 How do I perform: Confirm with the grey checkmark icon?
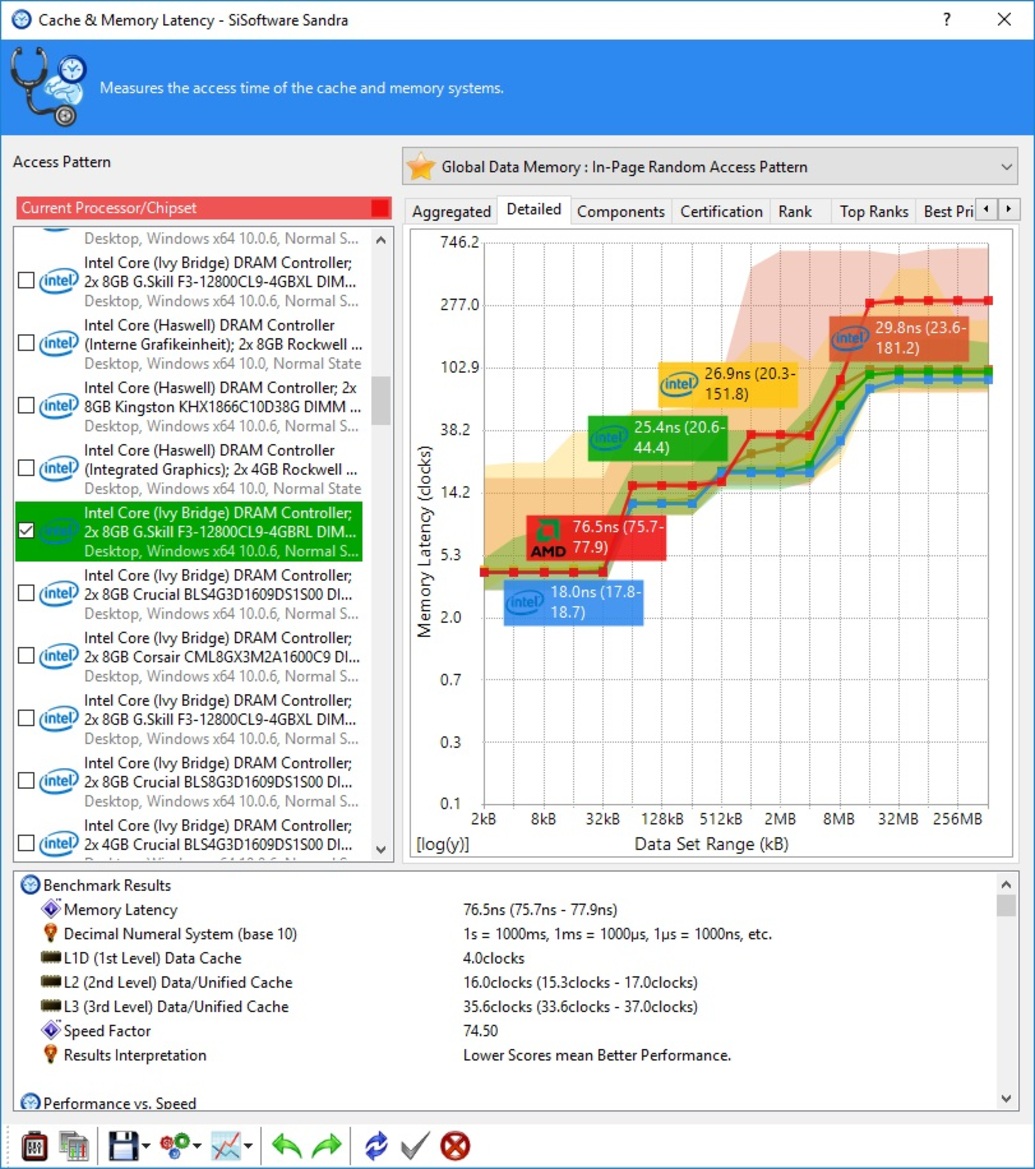point(415,1146)
